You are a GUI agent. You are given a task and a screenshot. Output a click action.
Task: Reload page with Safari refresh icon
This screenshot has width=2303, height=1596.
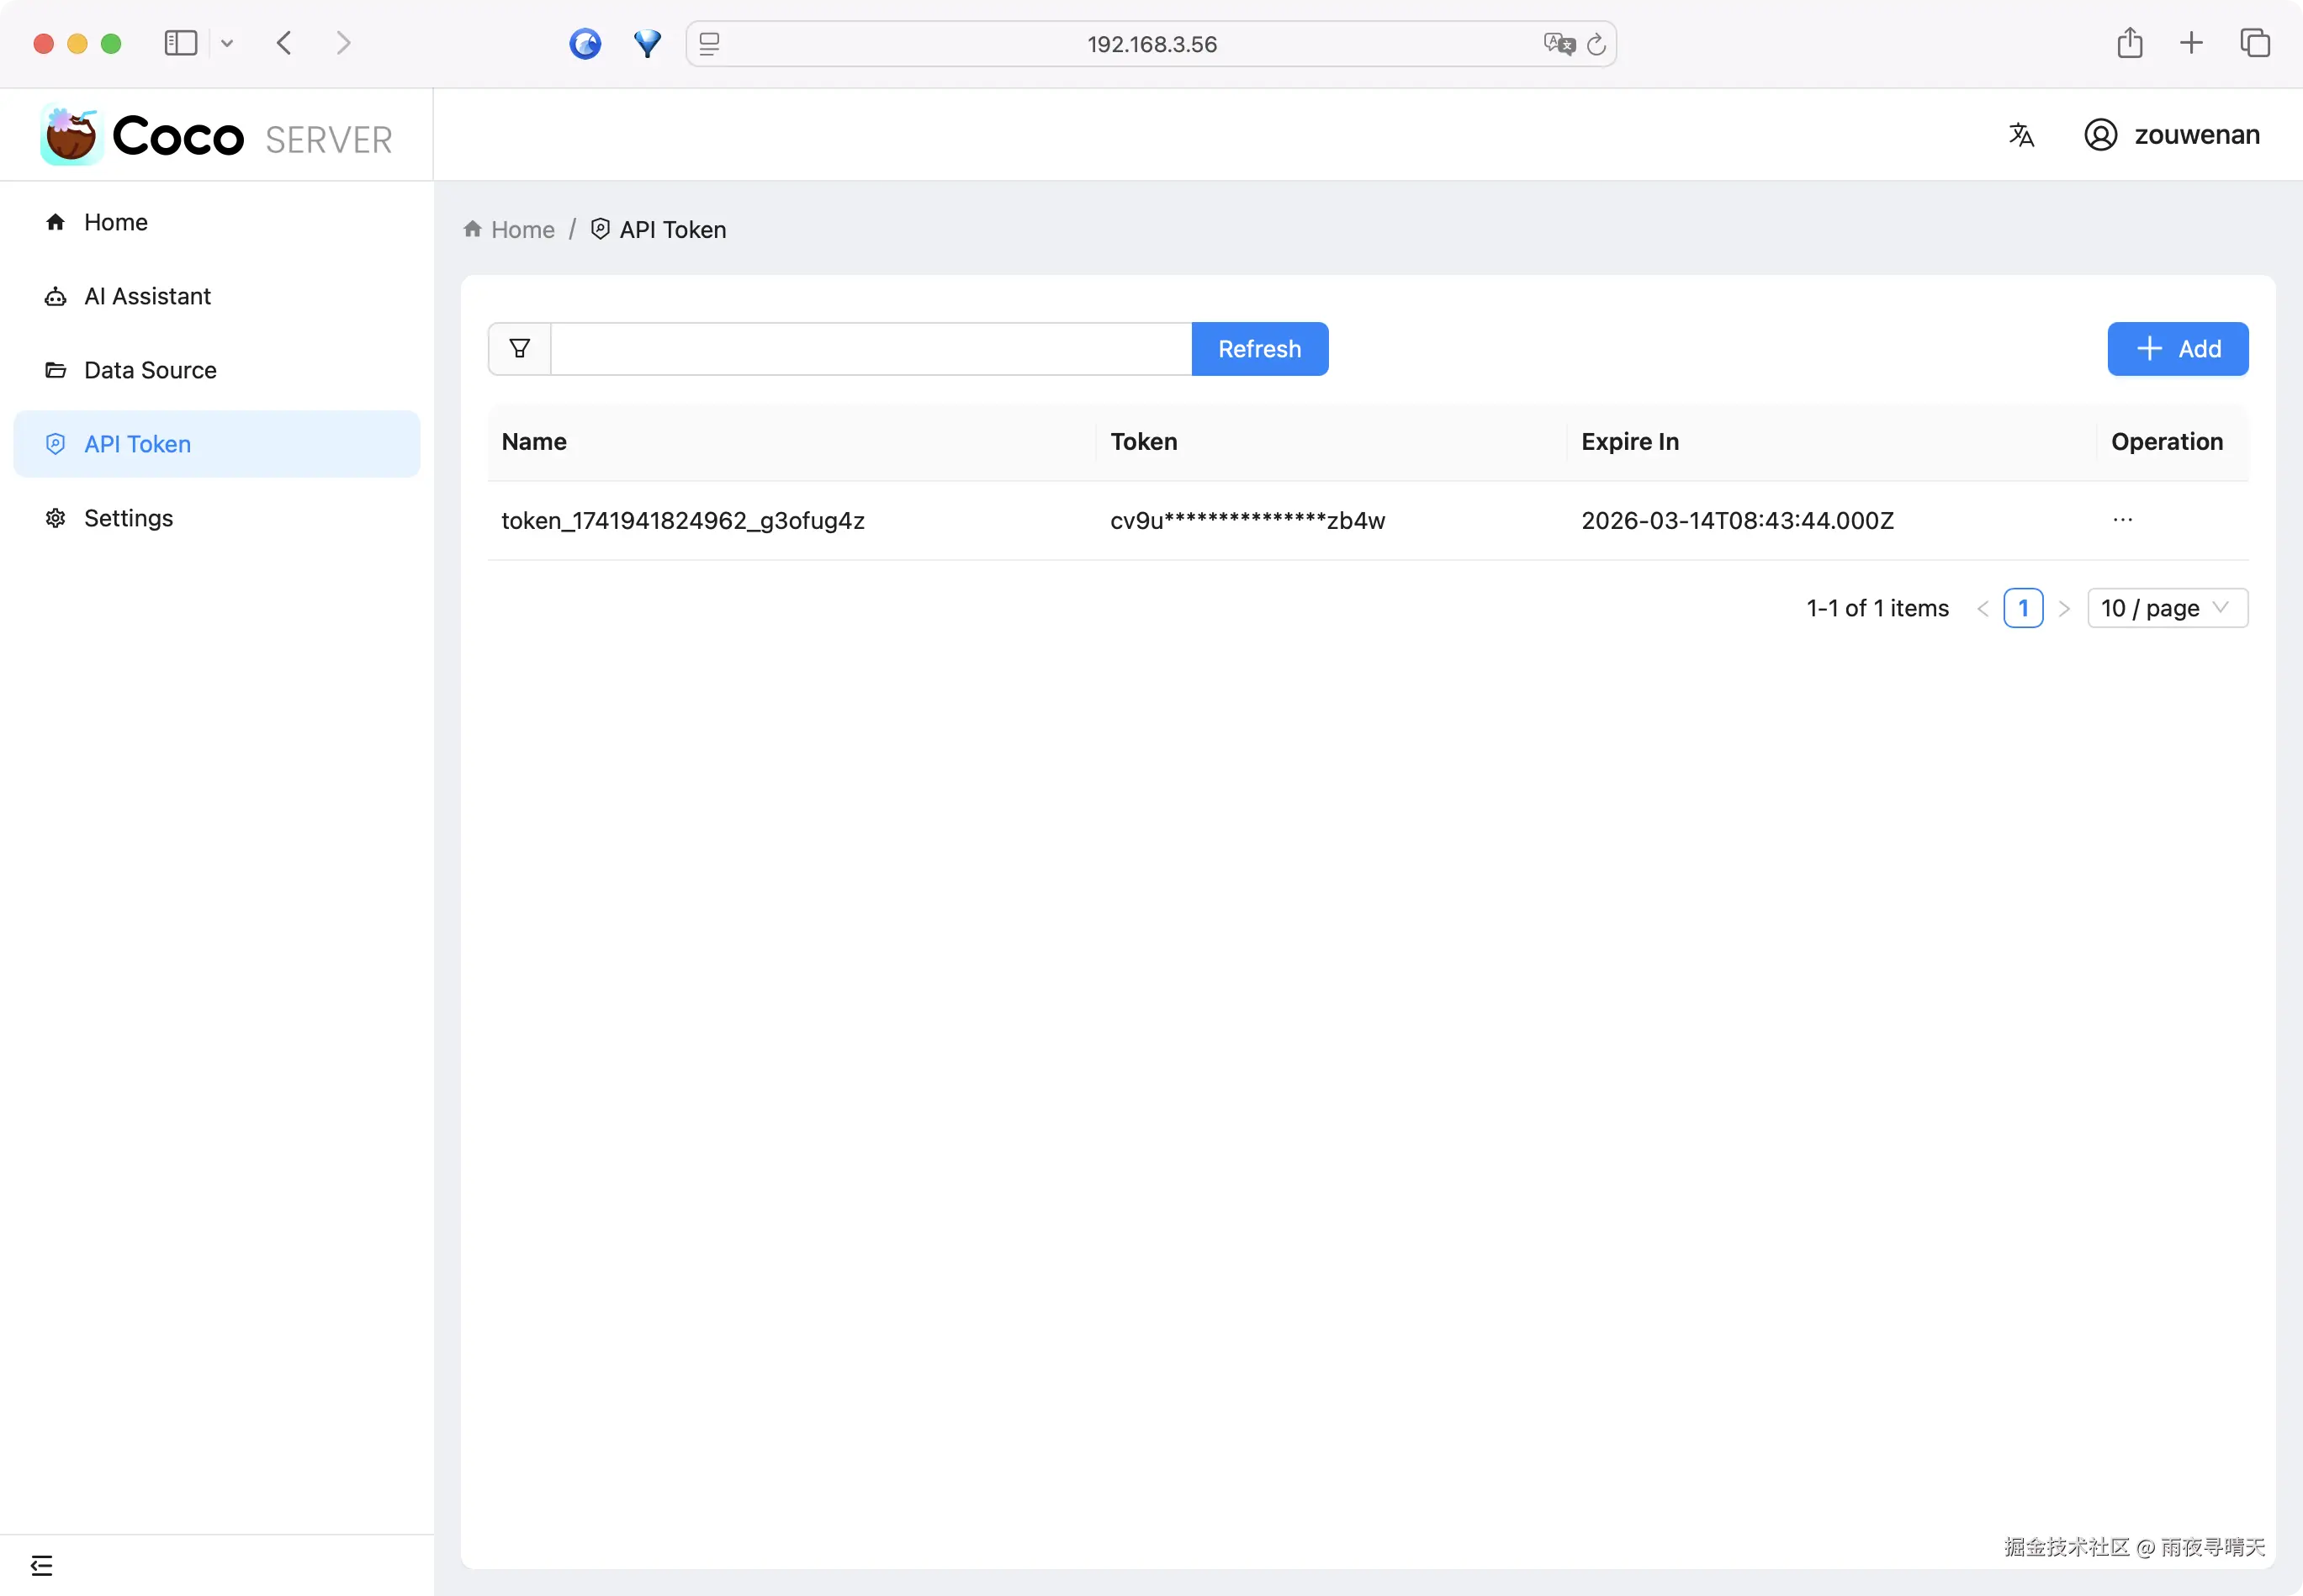pyautogui.click(x=1597, y=44)
